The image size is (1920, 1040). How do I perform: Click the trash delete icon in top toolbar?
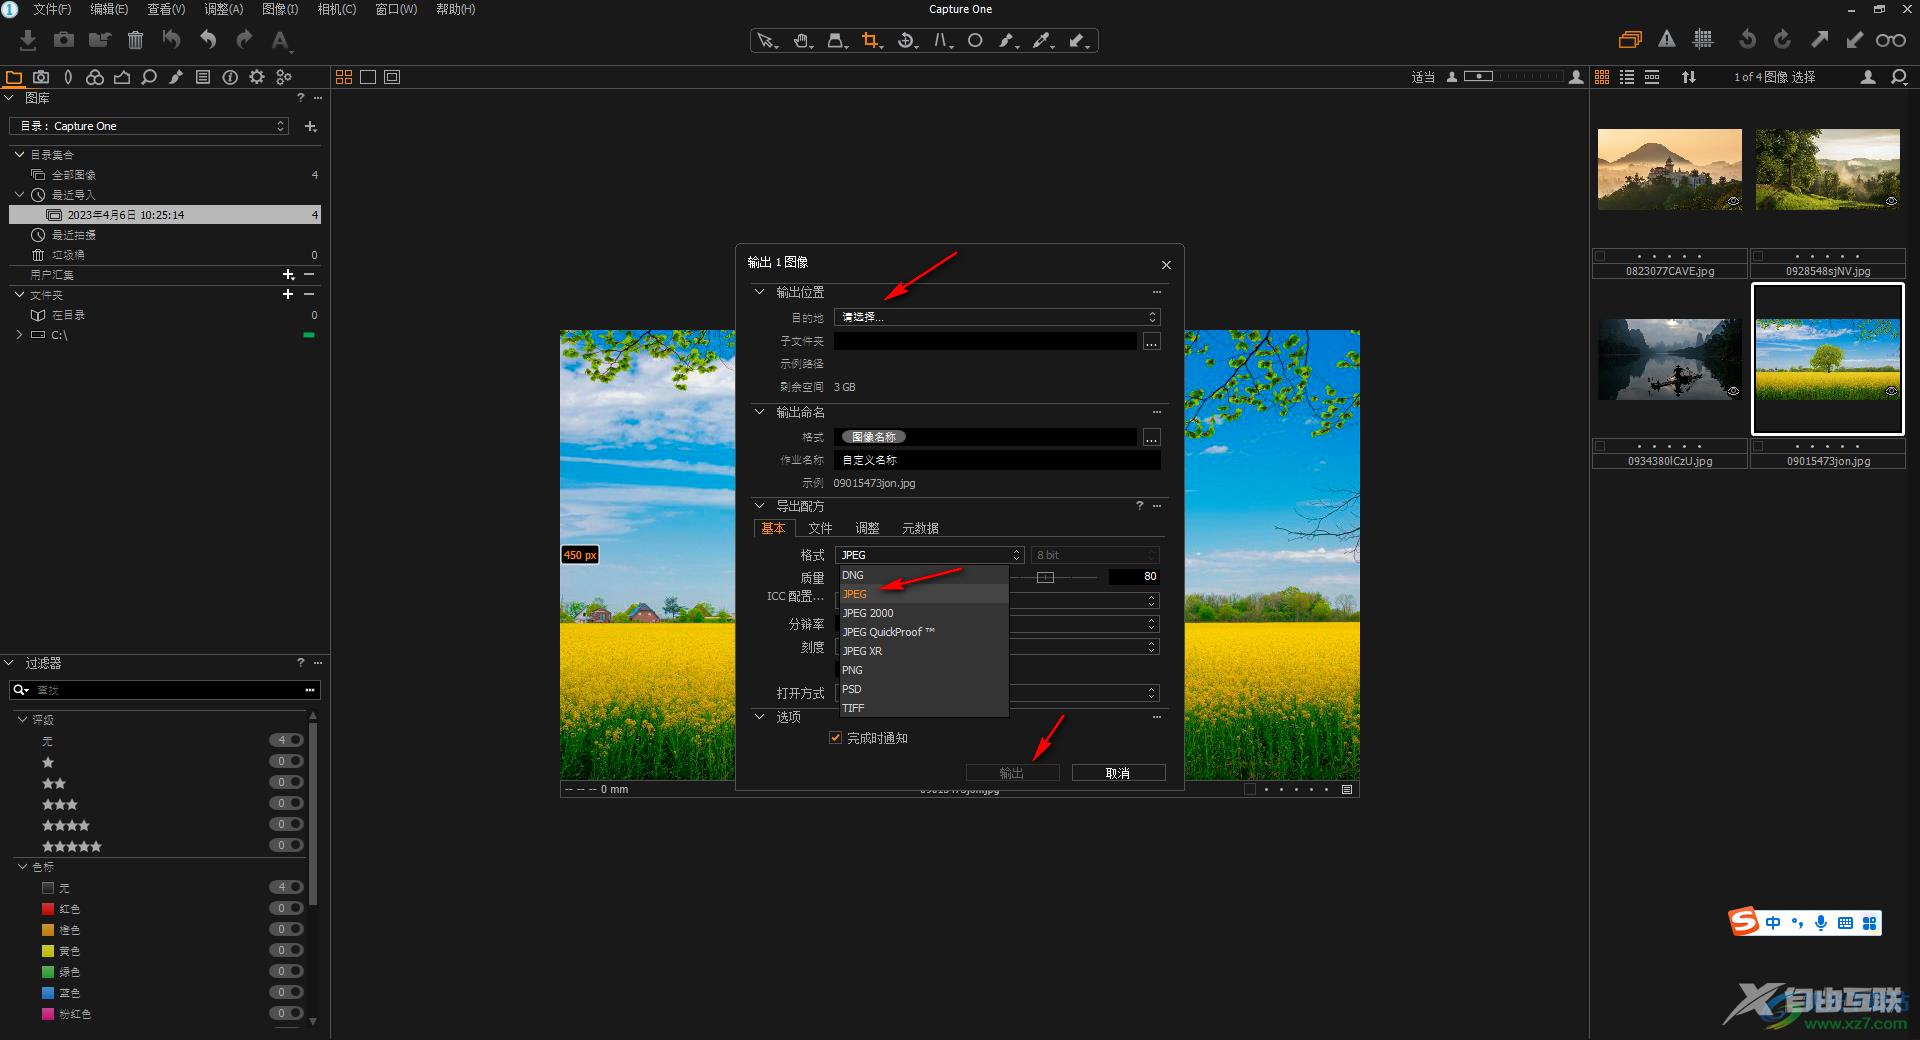point(136,40)
